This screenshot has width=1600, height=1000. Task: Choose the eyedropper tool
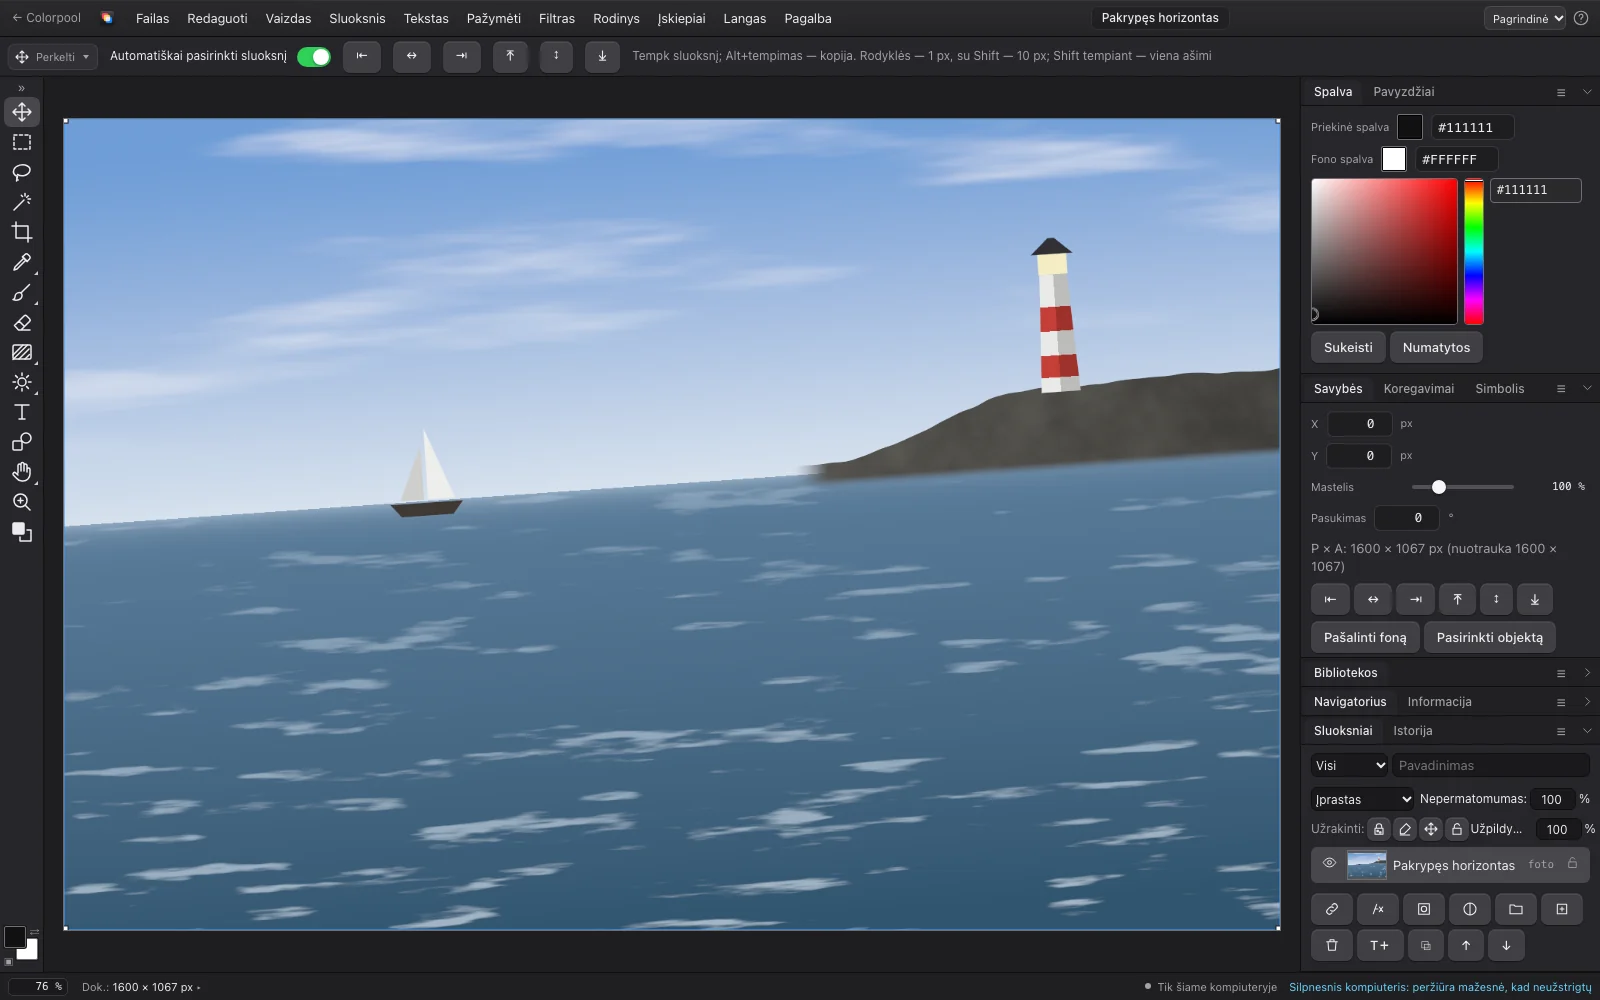coord(22,262)
